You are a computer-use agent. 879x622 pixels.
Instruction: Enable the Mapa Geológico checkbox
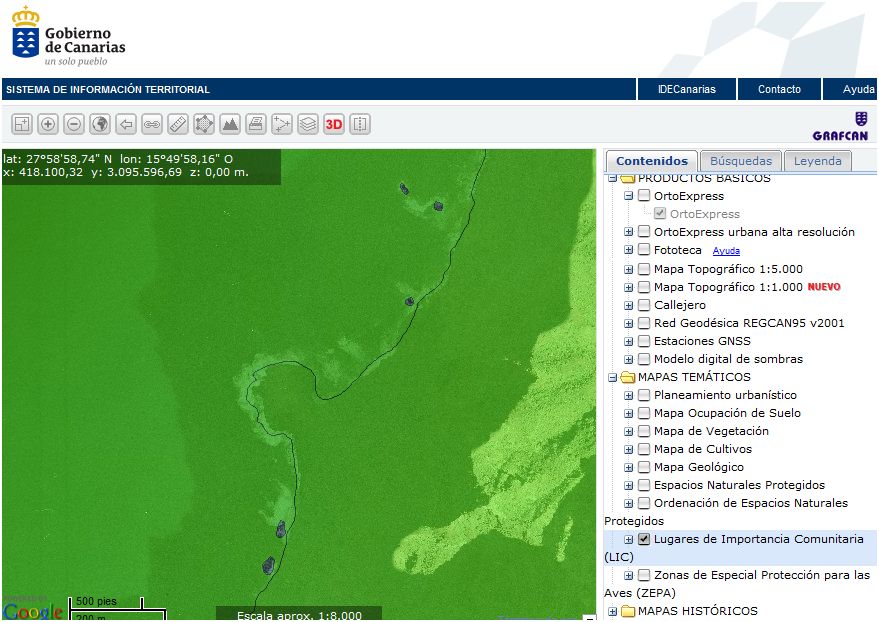644,467
